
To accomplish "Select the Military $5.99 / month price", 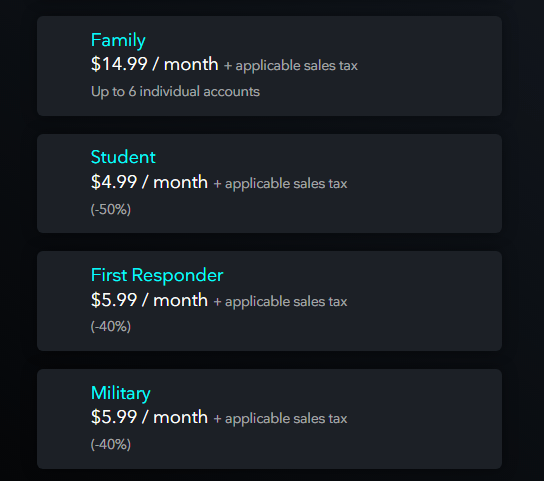I will 149,417.
